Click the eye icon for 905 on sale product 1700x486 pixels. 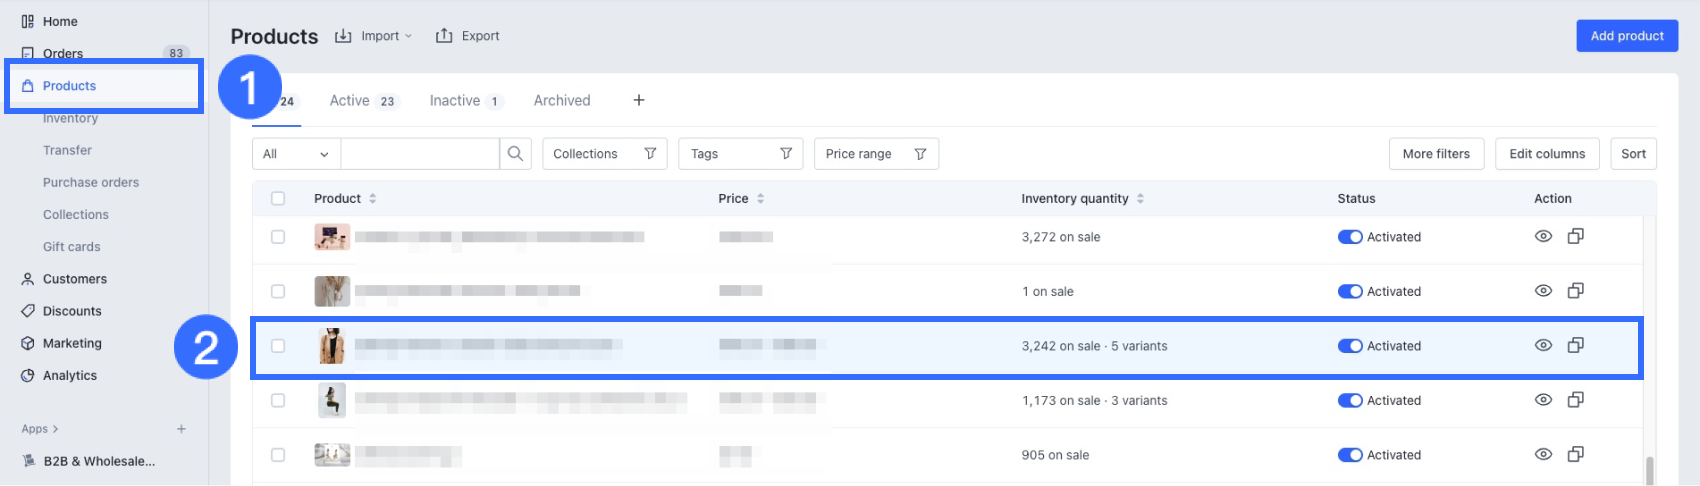click(x=1543, y=455)
